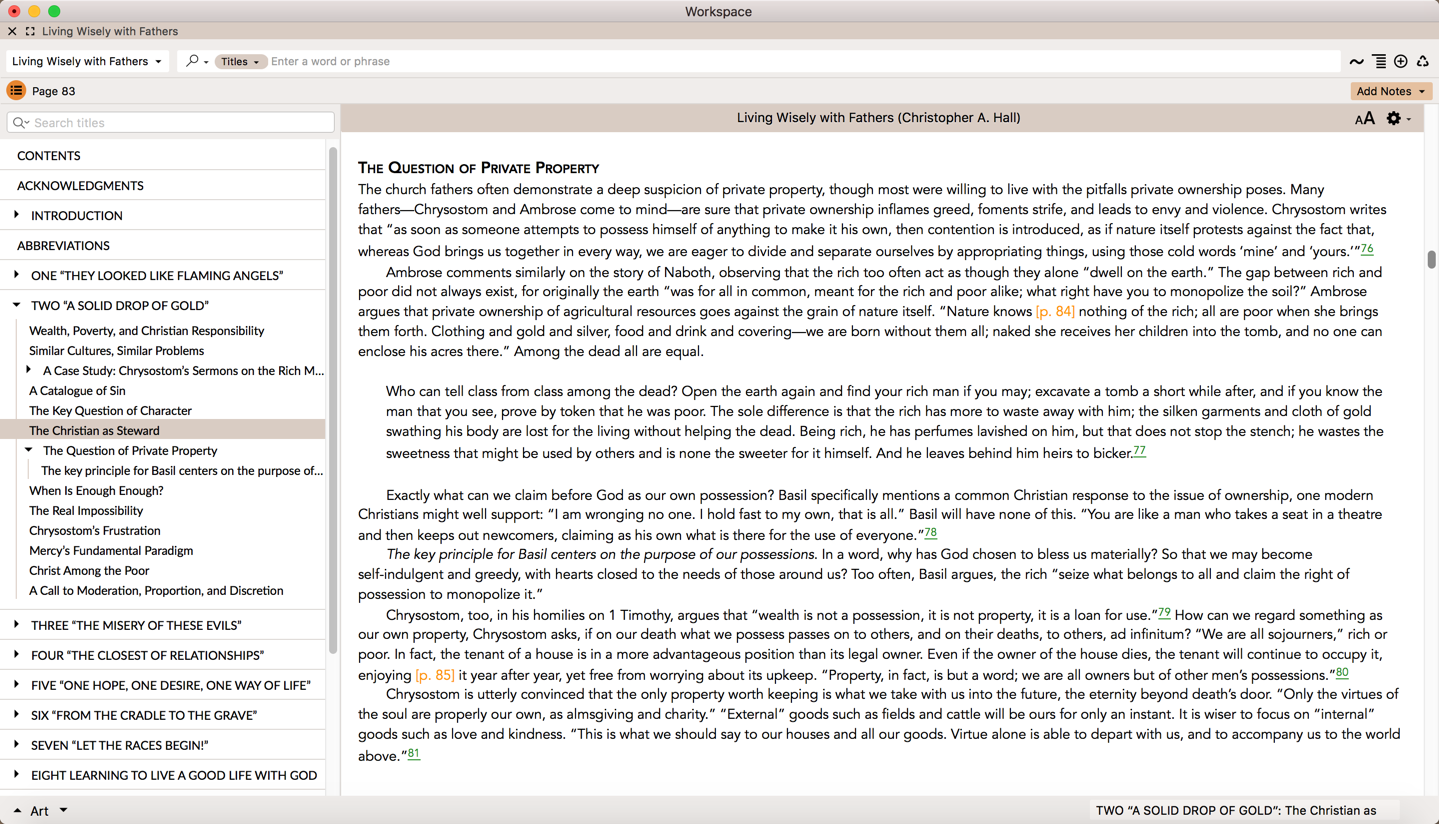
Task: Open the Add Notes dropdown
Action: 1391,91
